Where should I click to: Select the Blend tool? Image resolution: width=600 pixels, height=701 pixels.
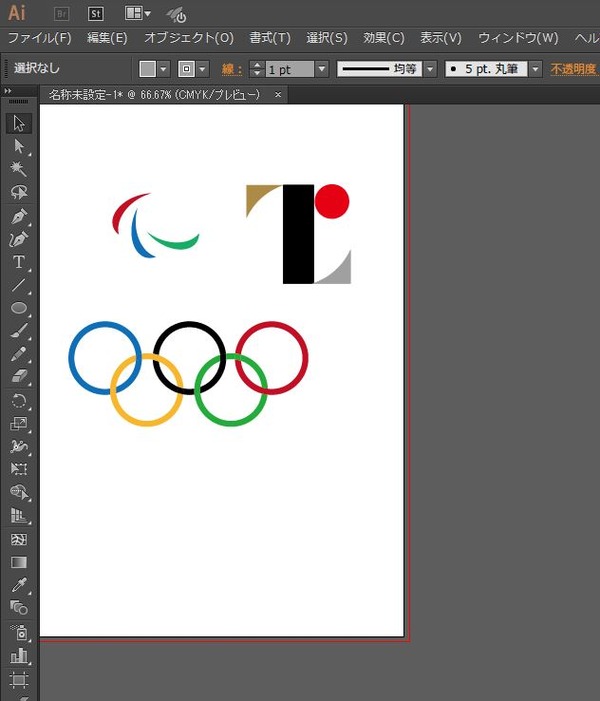click(19, 608)
